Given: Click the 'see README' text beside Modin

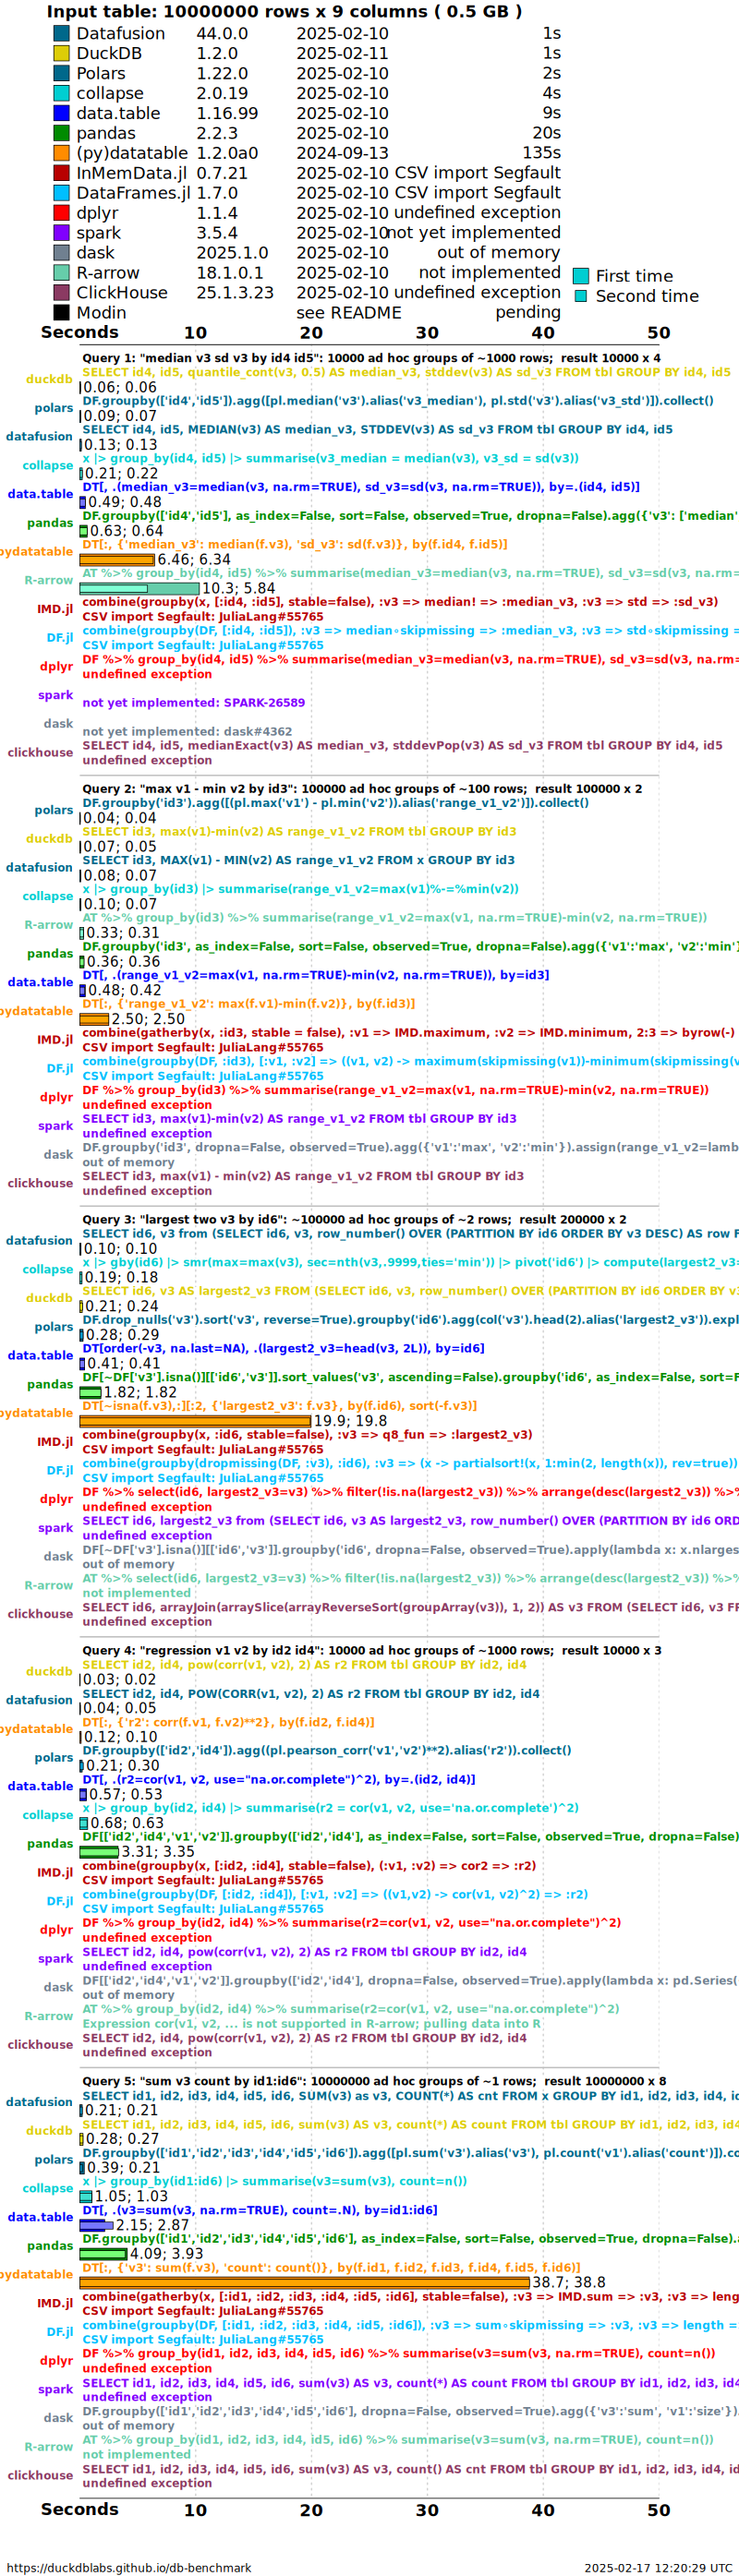Looking at the screenshot, I should click(x=349, y=313).
